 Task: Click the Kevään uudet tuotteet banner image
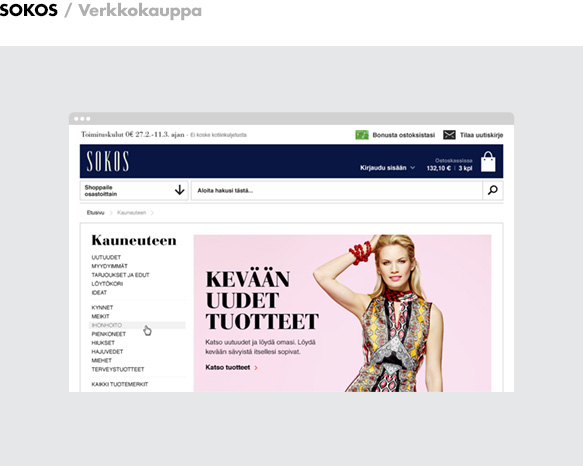pos(342,313)
